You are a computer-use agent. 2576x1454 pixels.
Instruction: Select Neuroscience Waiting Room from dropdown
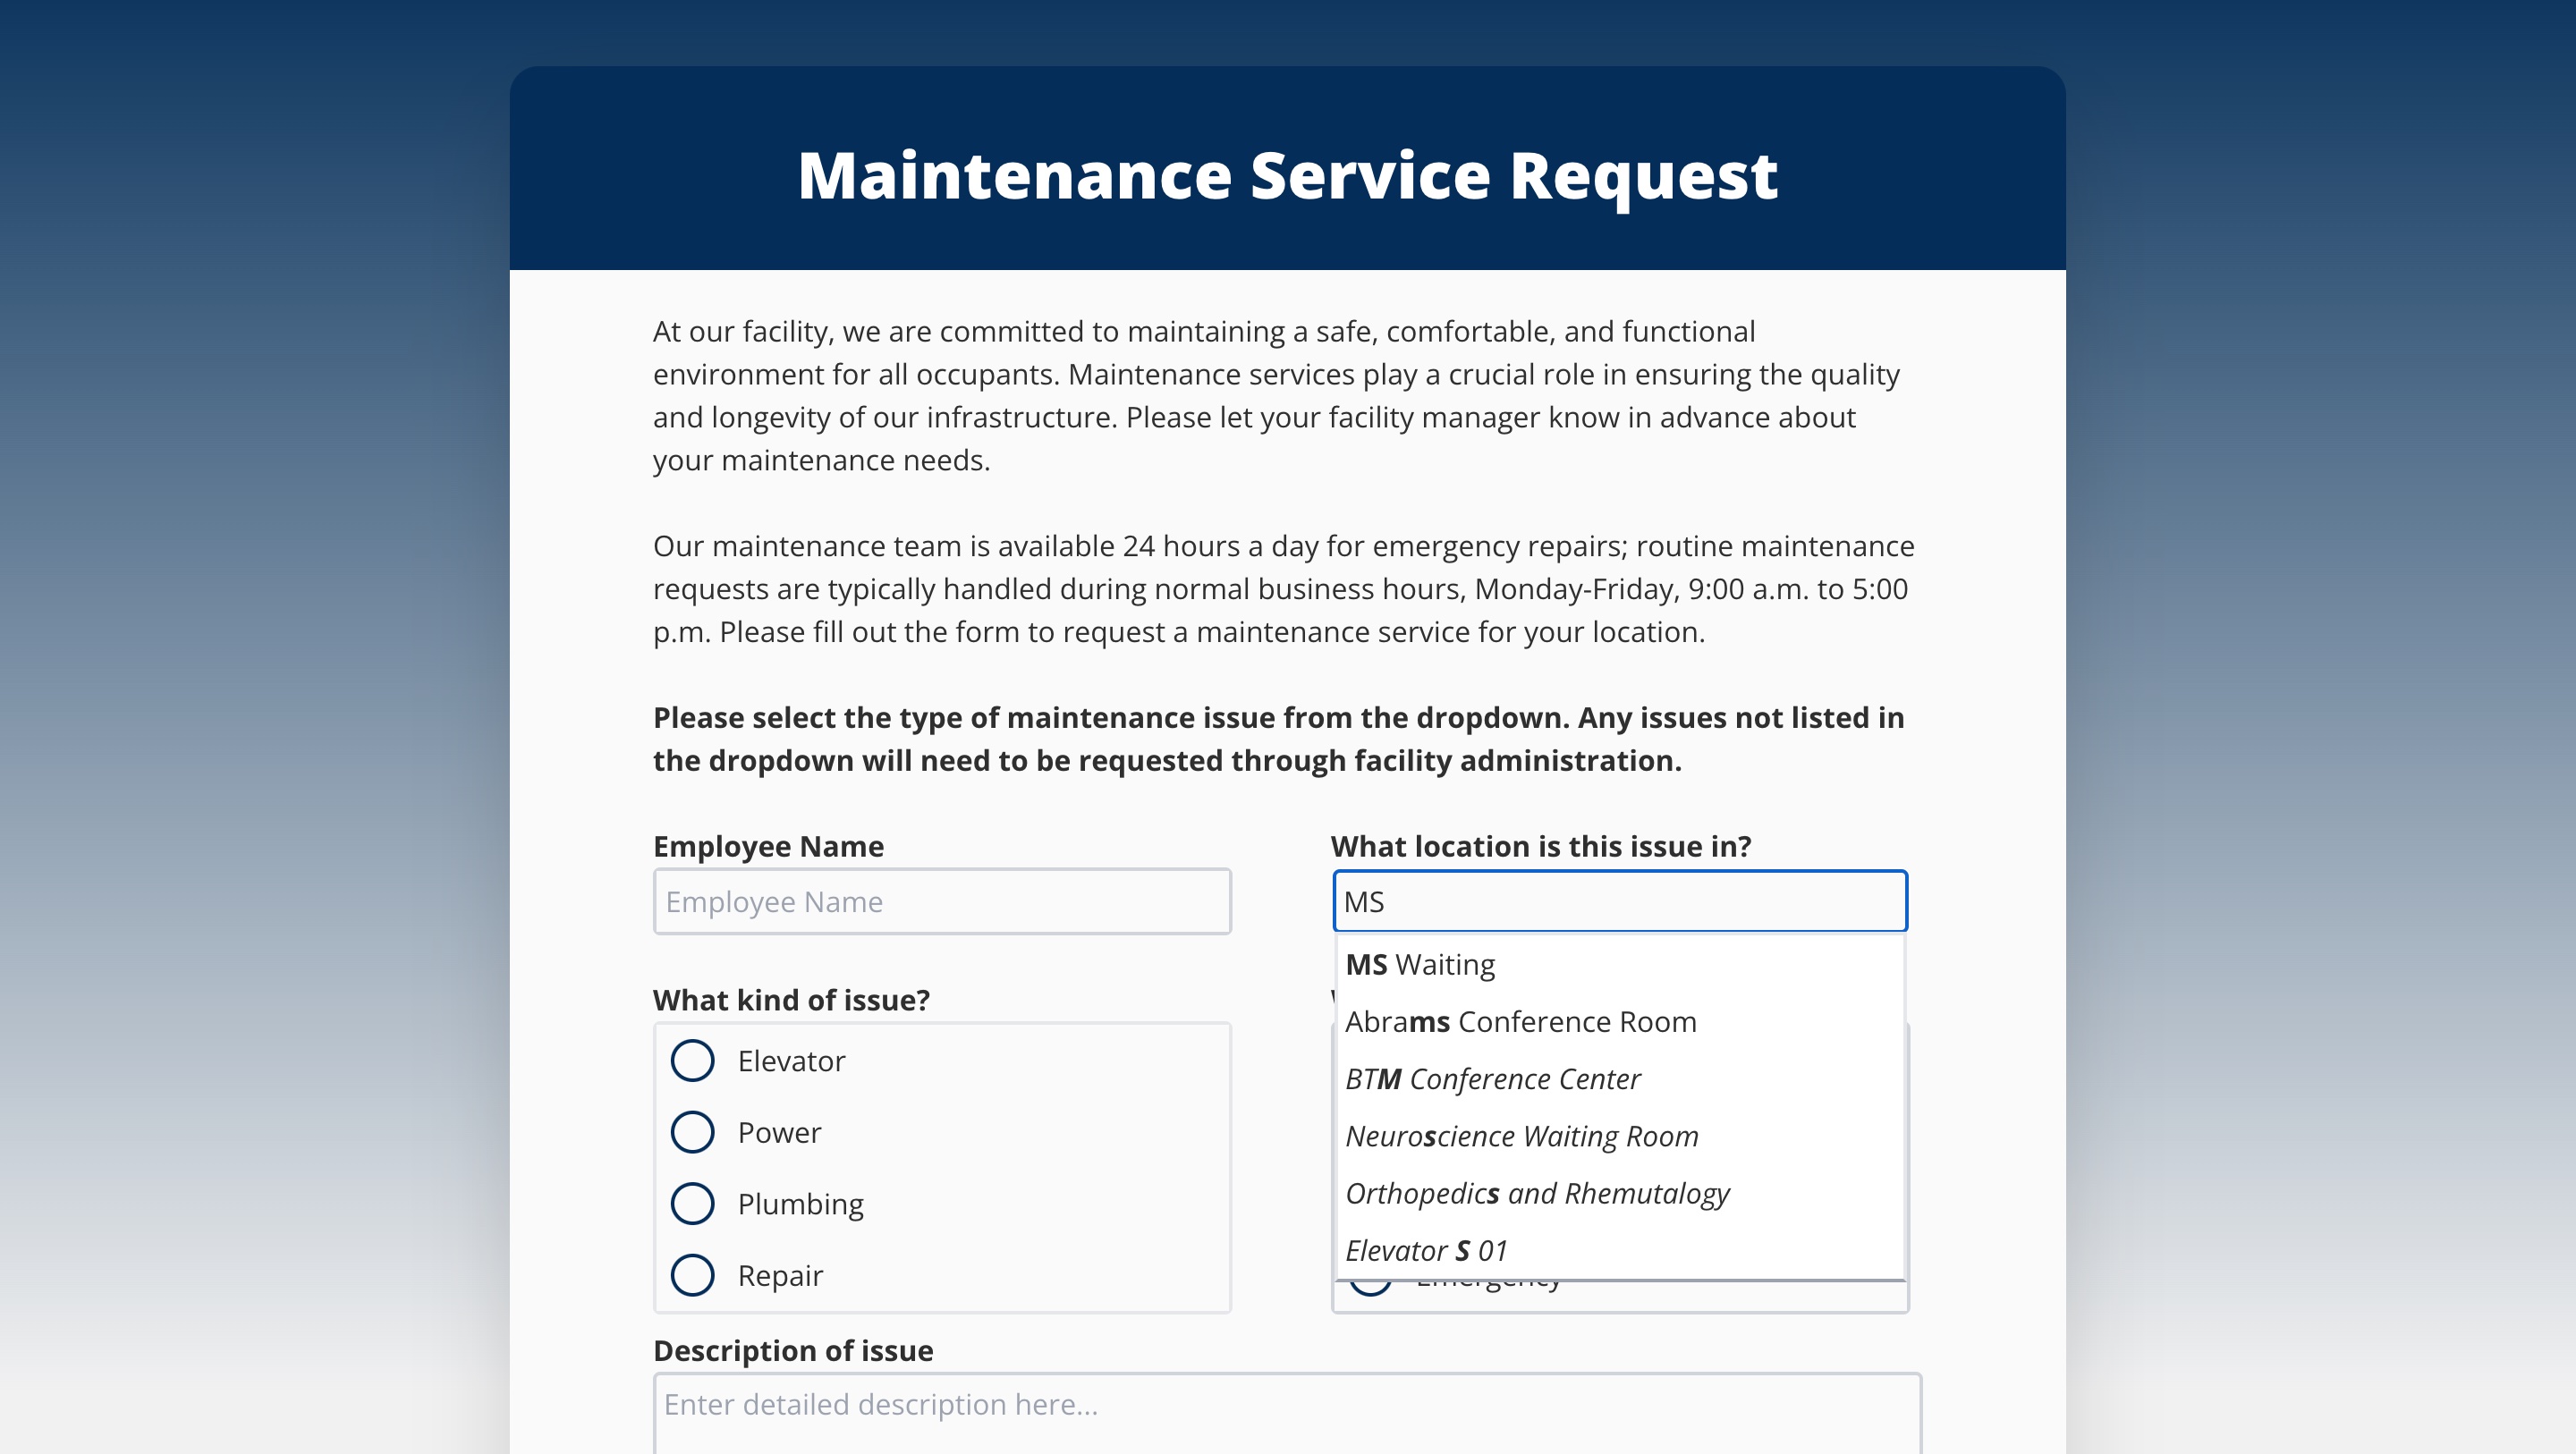1520,1136
